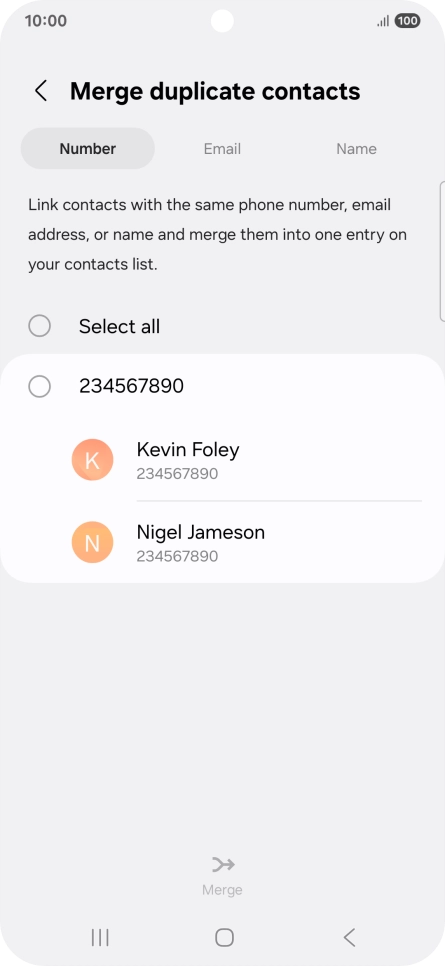
Task: Tap the edge panel handle on the right side
Action: point(442,251)
